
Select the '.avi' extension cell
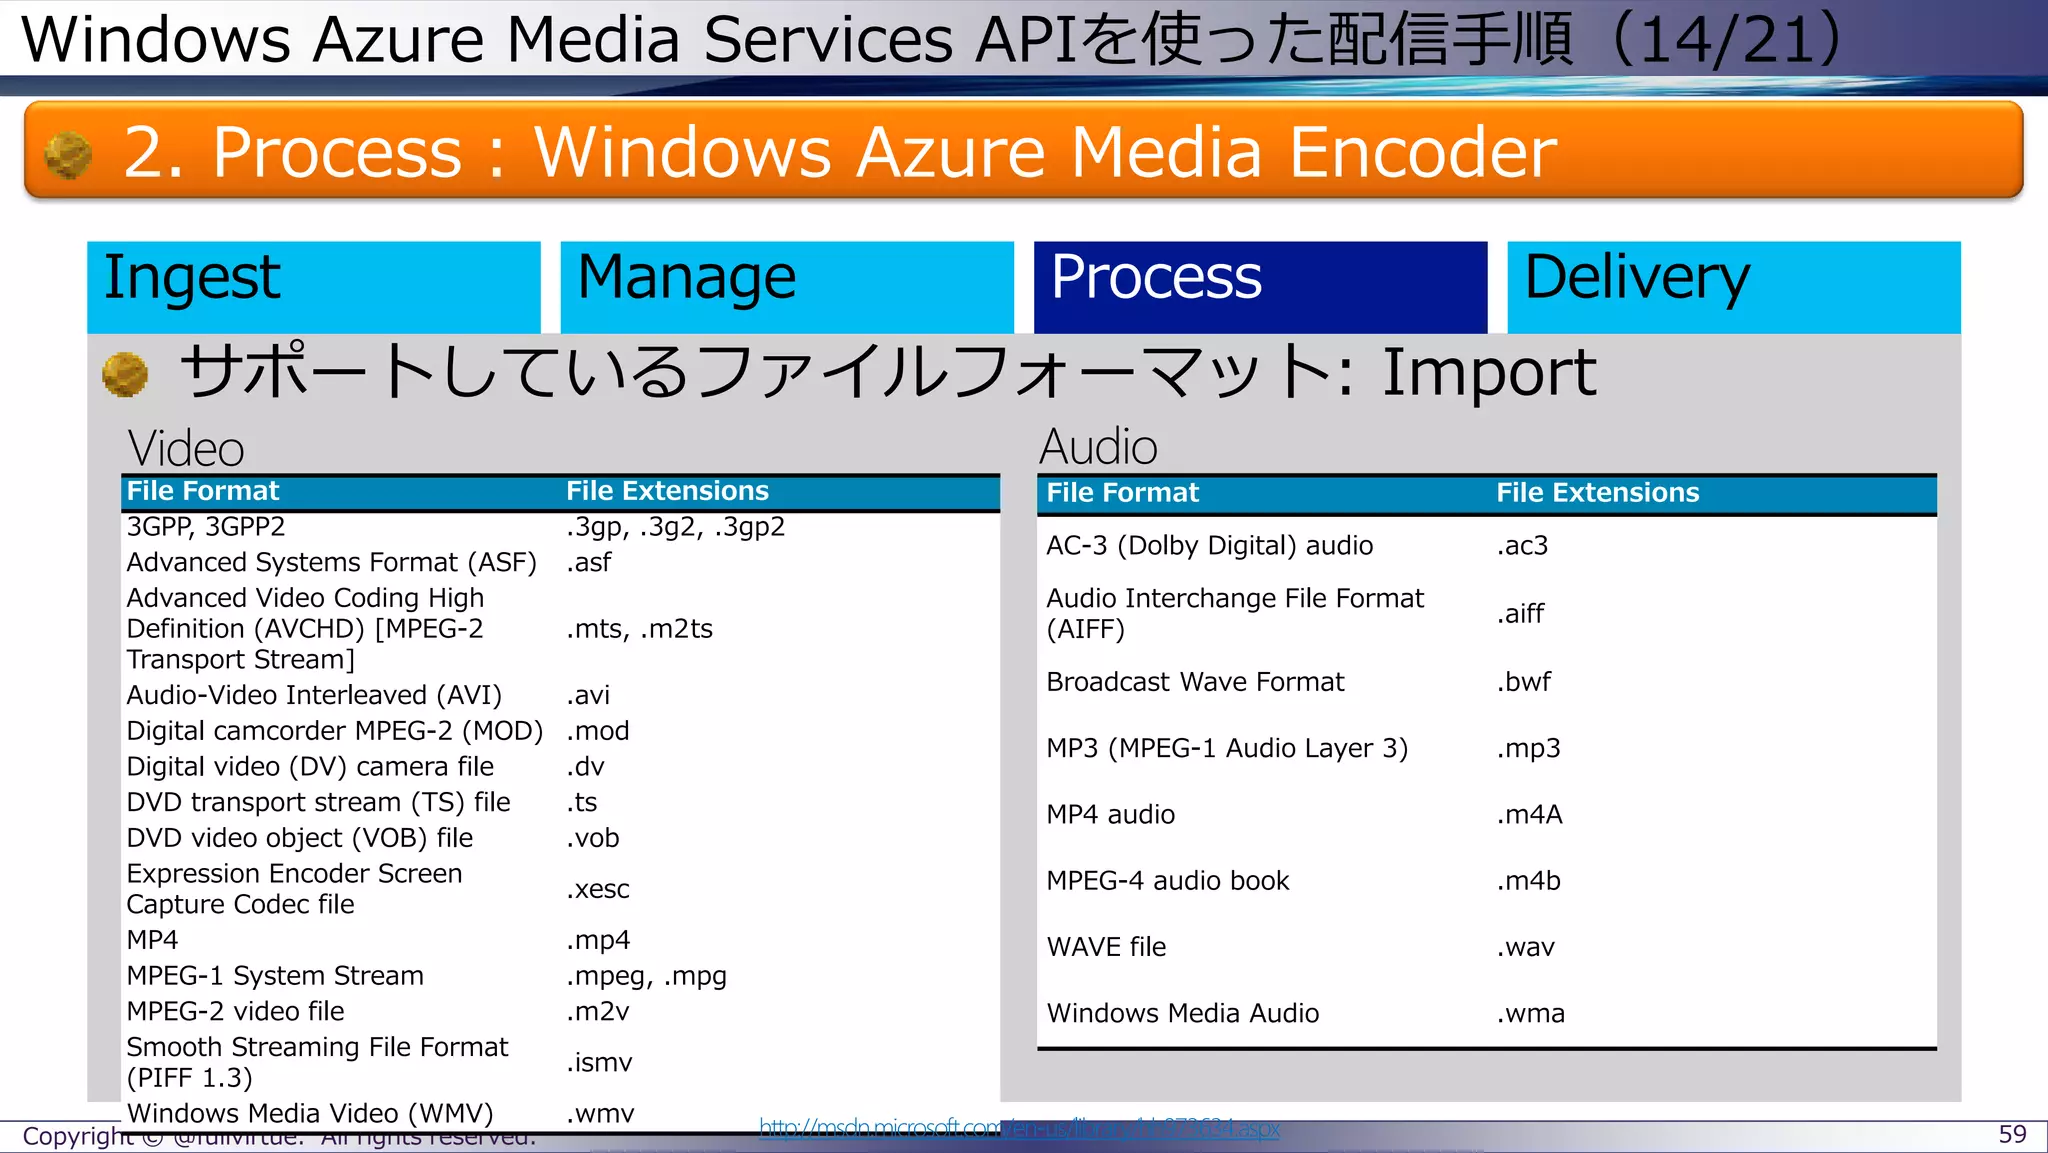588,695
